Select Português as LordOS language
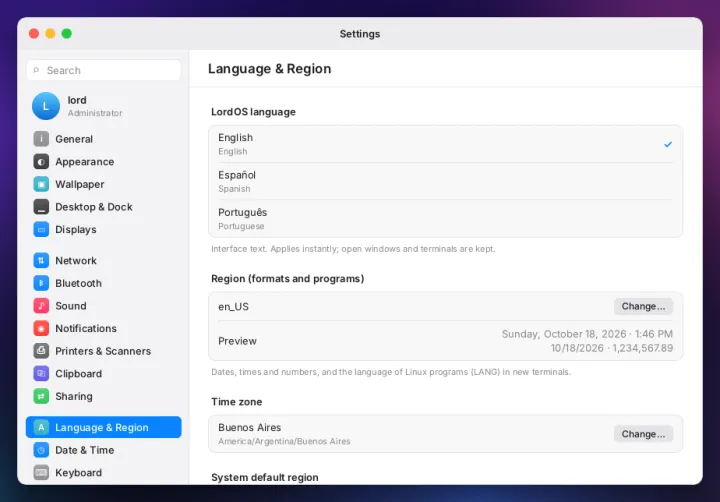720x502 pixels. (445, 219)
